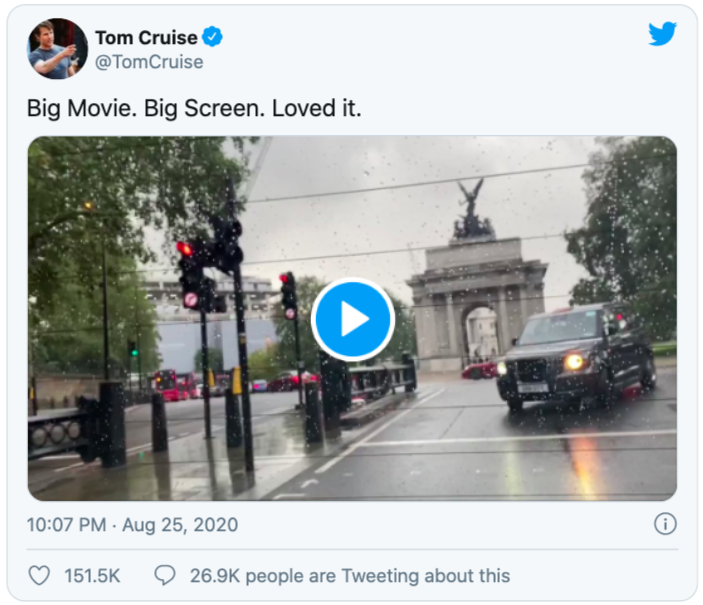
Task: Click the Twitter bird logo
Action: point(662,35)
